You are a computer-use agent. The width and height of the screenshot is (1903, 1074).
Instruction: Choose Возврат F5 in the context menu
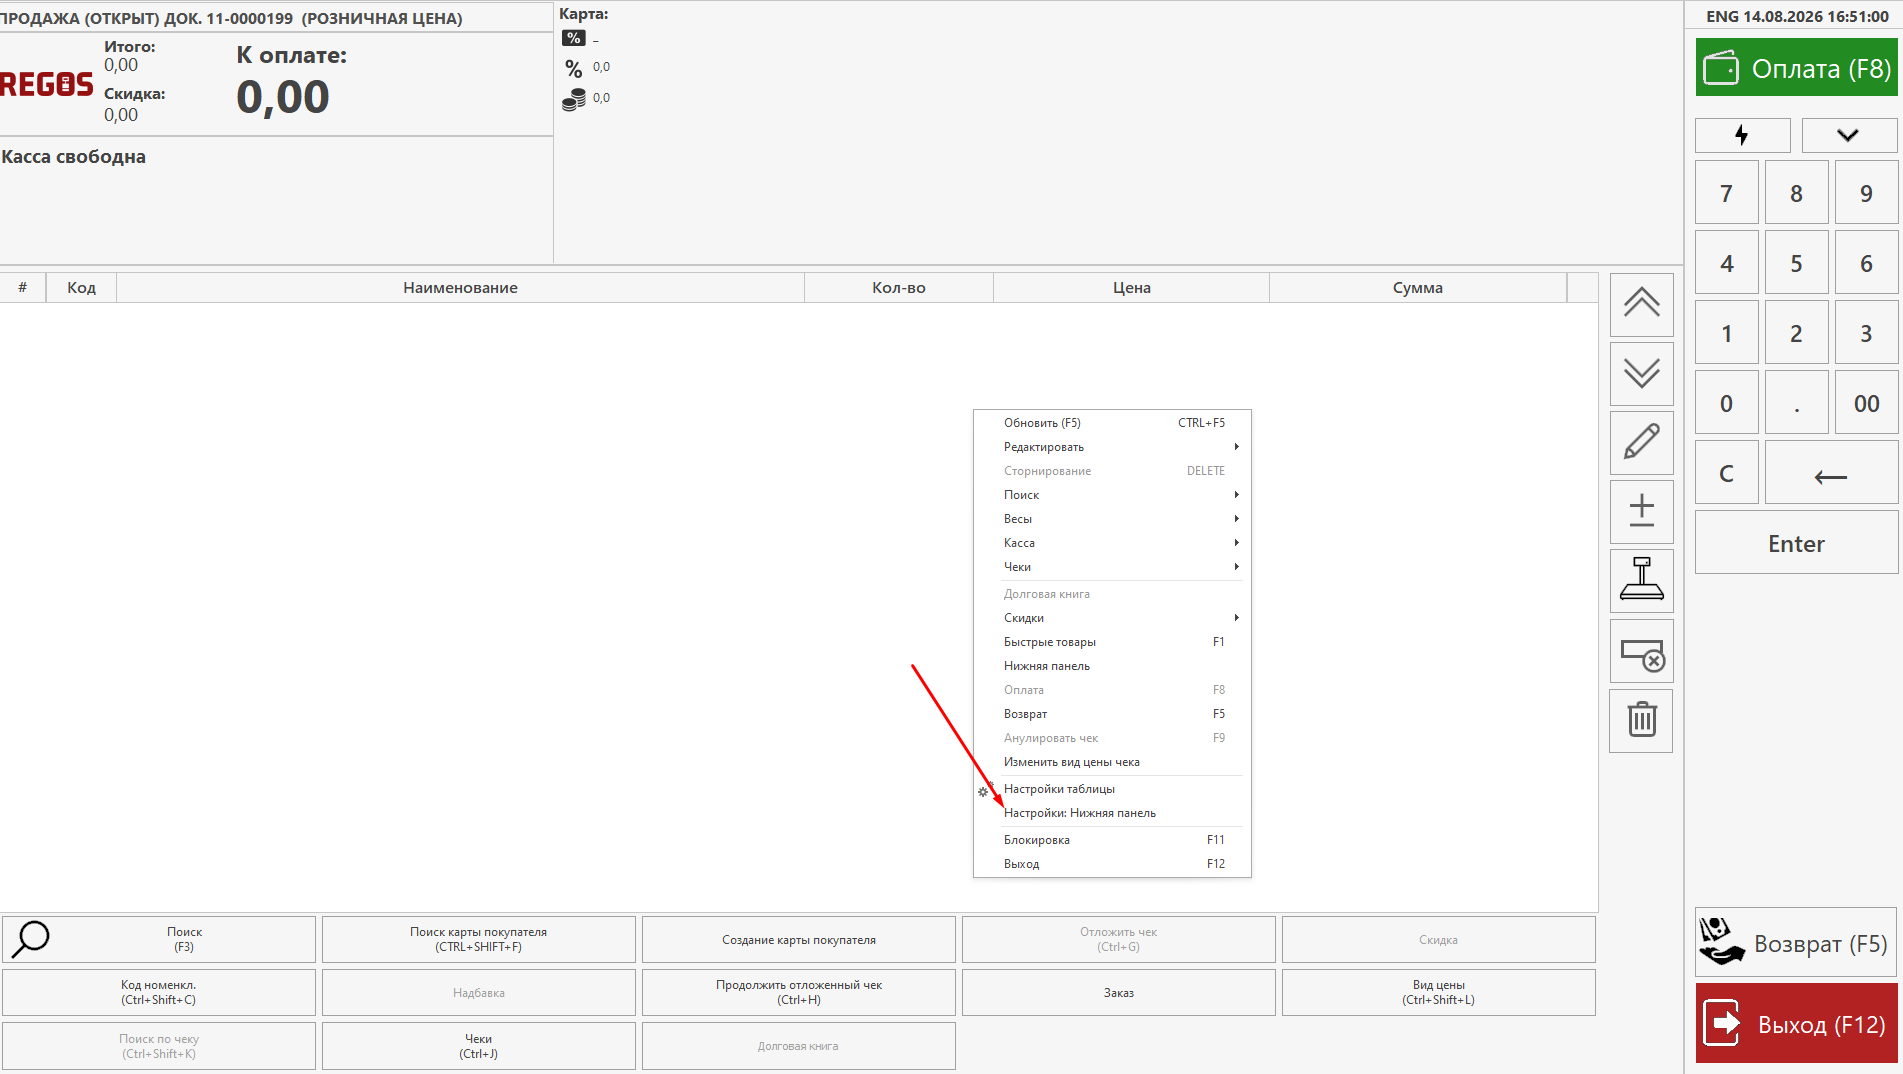point(1112,714)
